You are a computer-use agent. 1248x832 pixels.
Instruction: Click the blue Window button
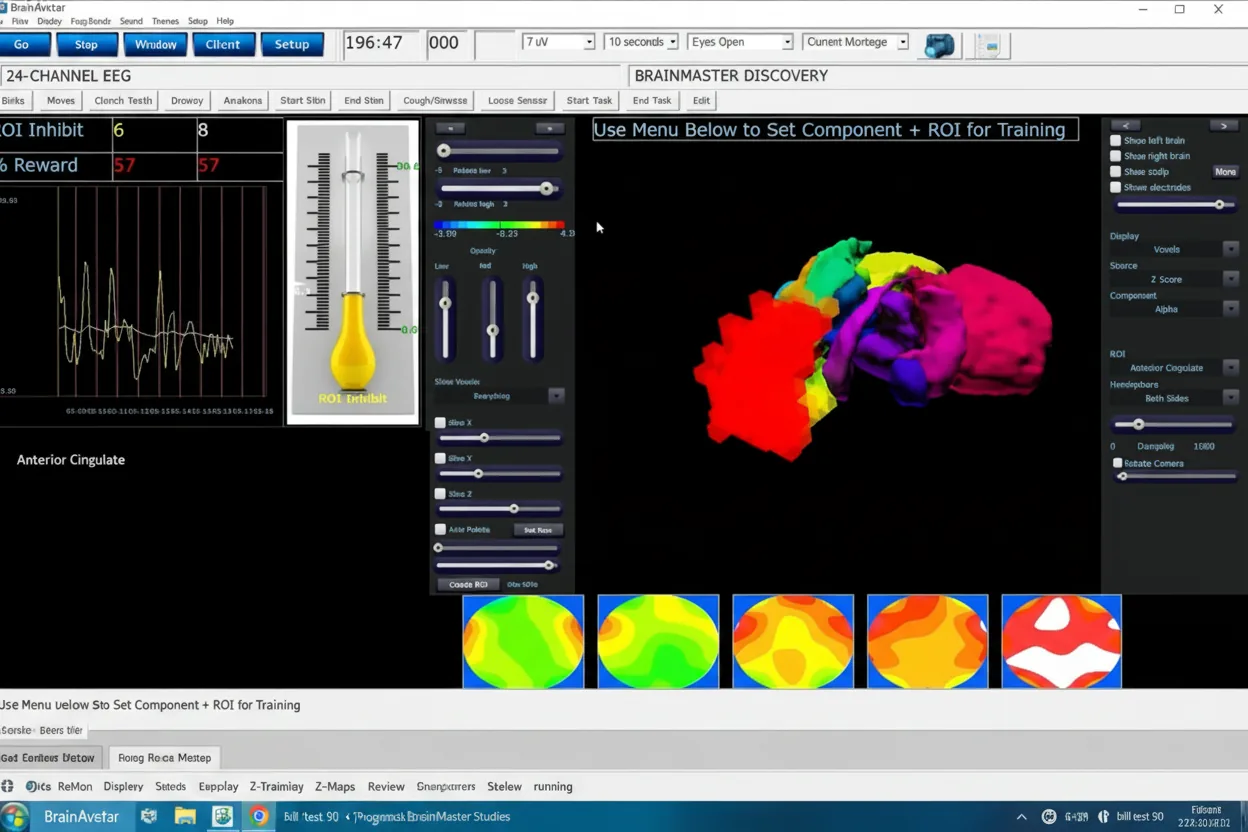point(155,44)
